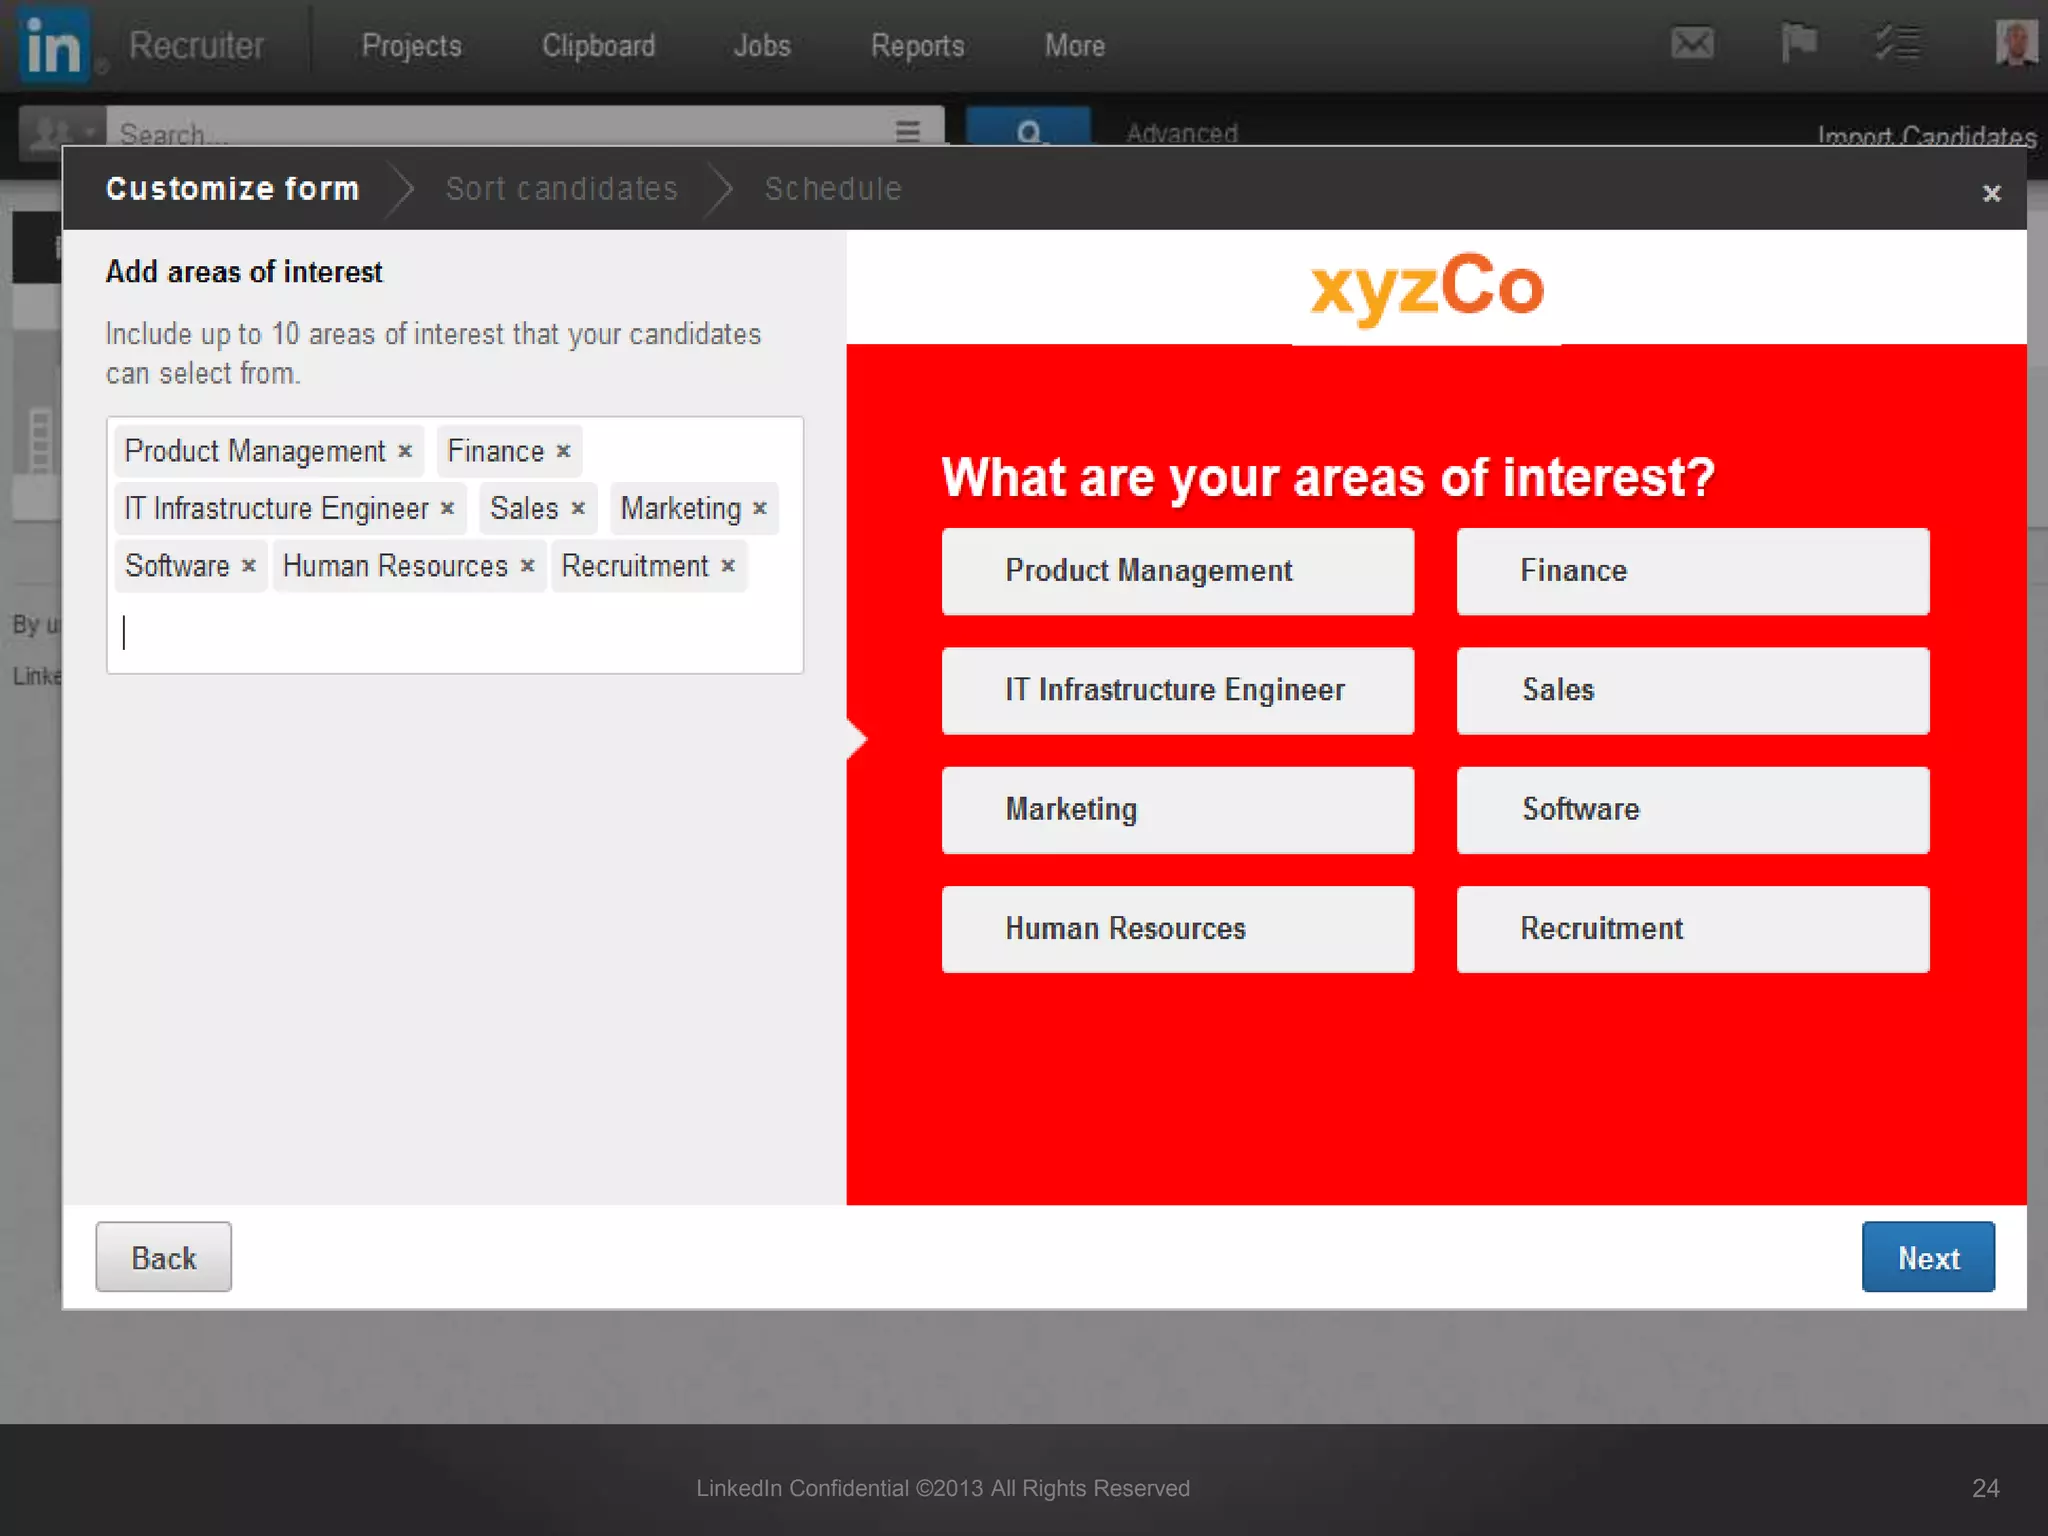Image resolution: width=2048 pixels, height=1536 pixels.
Task: Open the Schedule step
Action: 833,189
